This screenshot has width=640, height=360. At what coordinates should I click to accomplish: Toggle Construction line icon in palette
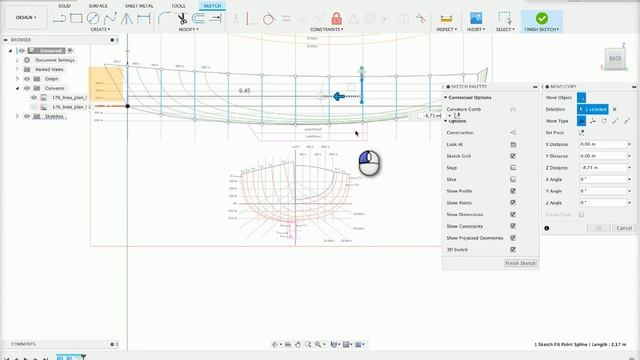513,133
